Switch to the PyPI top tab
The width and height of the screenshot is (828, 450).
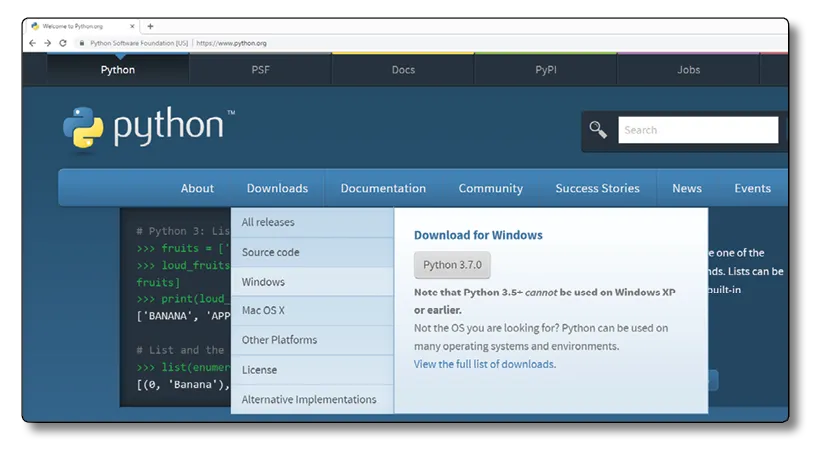546,70
